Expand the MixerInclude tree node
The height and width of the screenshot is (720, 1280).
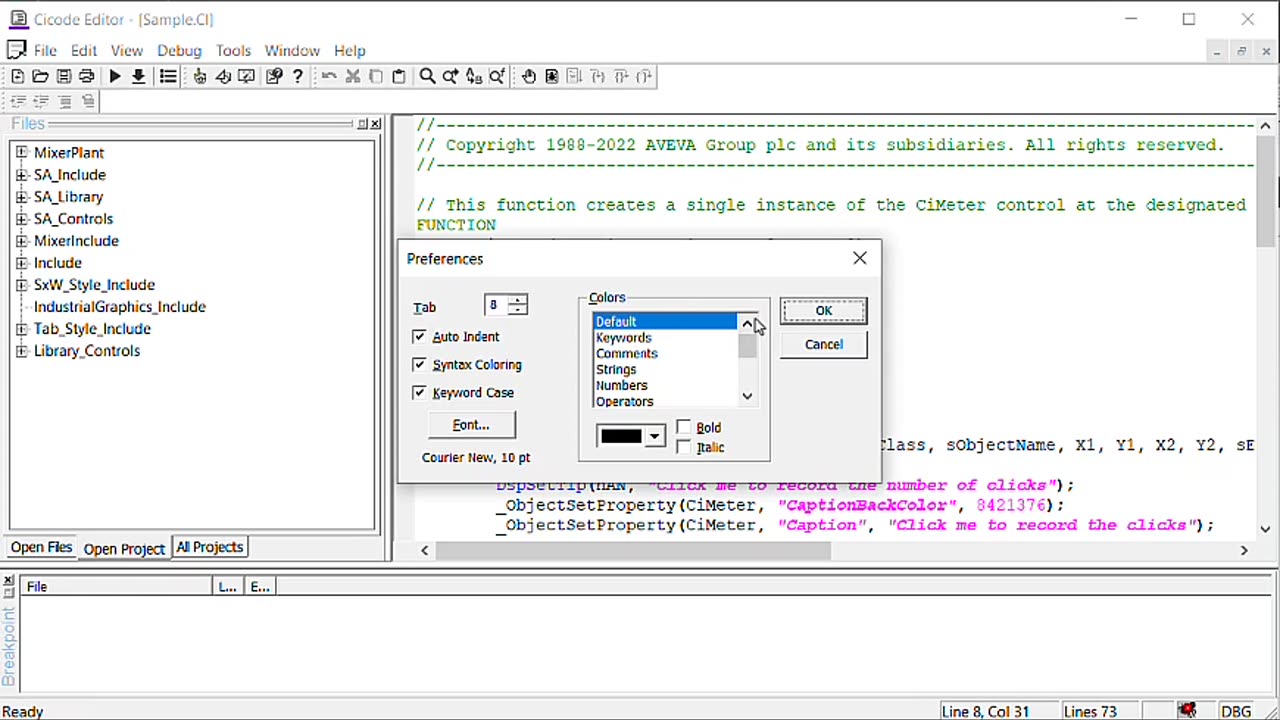tap(21, 241)
